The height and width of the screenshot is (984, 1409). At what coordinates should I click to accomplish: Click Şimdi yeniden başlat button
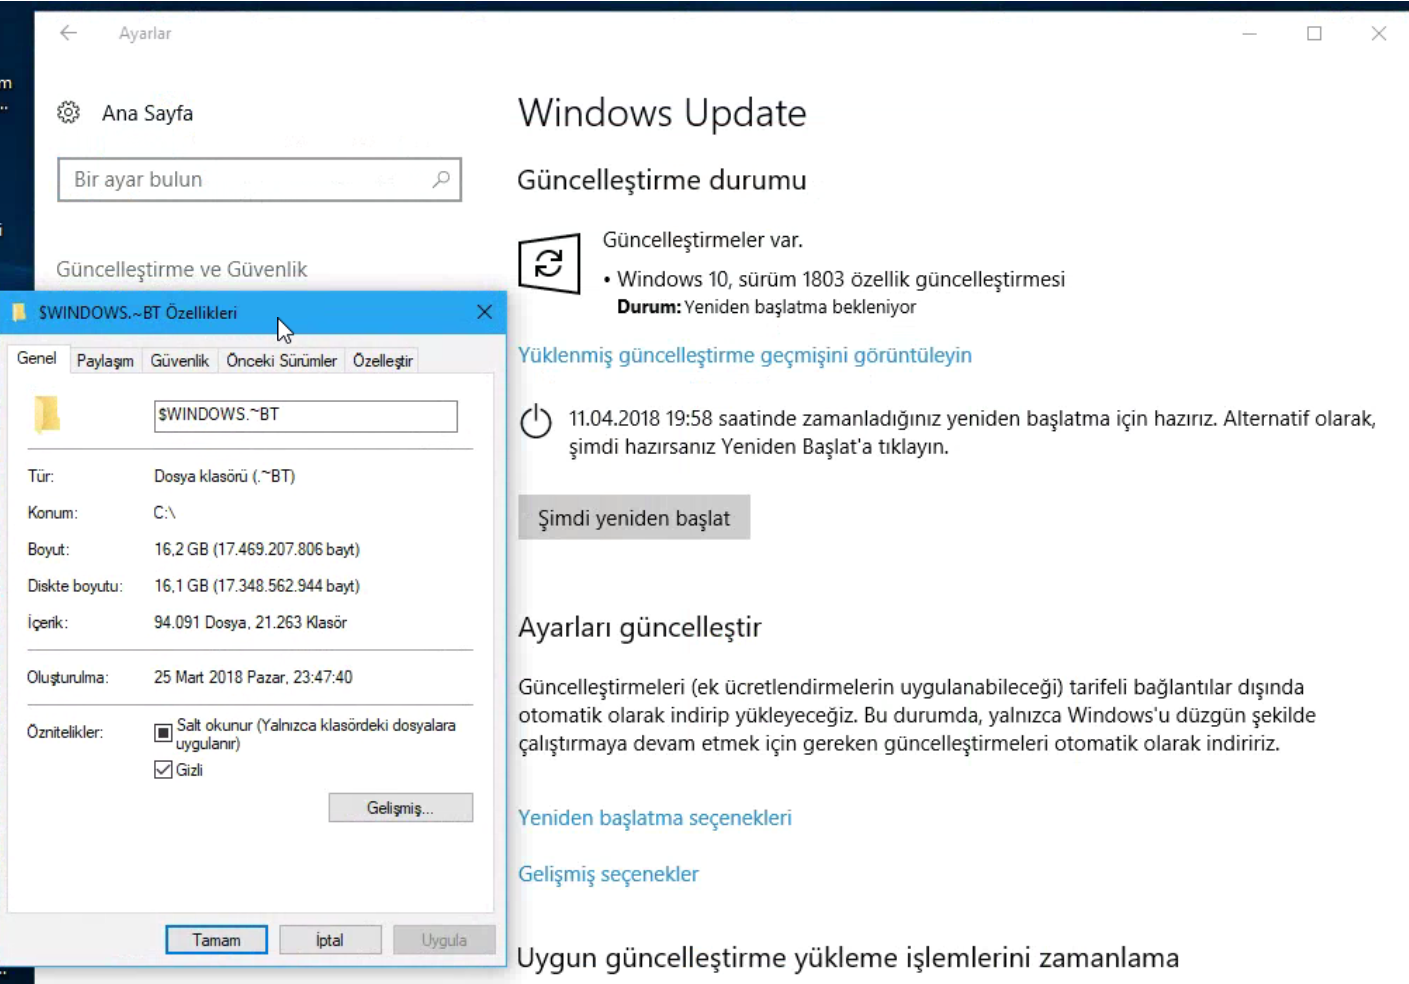[634, 518]
